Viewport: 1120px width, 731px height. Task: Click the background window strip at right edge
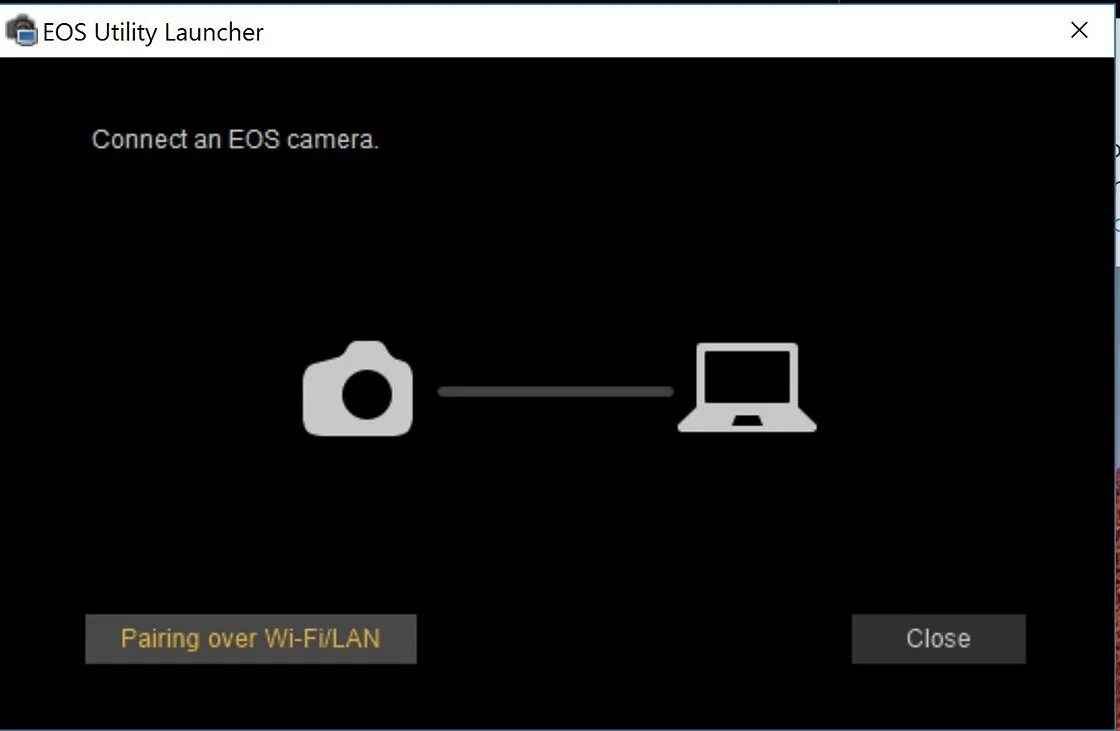click(x=1116, y=357)
